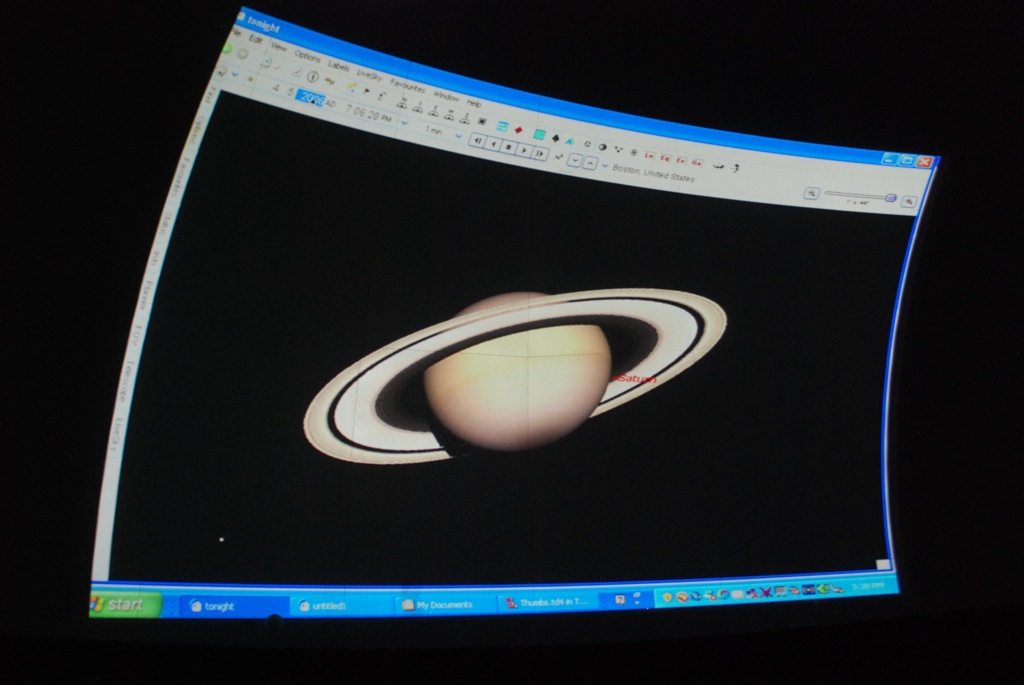Toggle the galactic 'Ga' guide button

tap(696, 162)
